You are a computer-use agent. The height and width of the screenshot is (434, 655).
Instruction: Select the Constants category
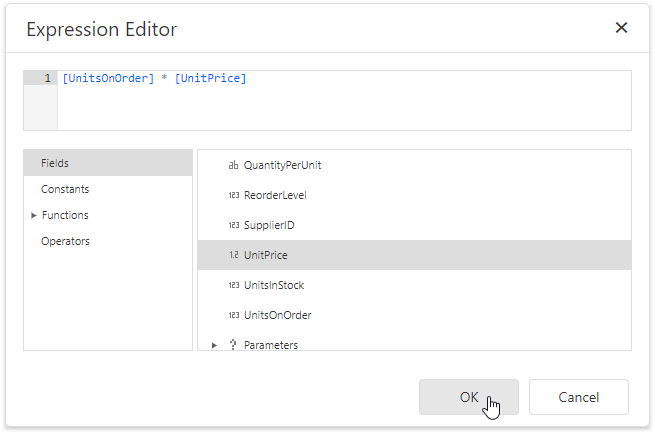click(65, 189)
